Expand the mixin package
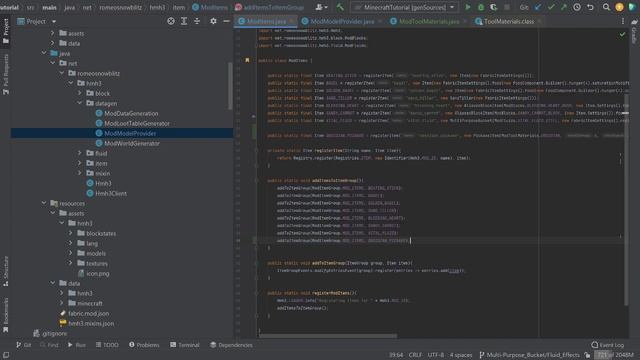640x360 pixels. [80, 173]
